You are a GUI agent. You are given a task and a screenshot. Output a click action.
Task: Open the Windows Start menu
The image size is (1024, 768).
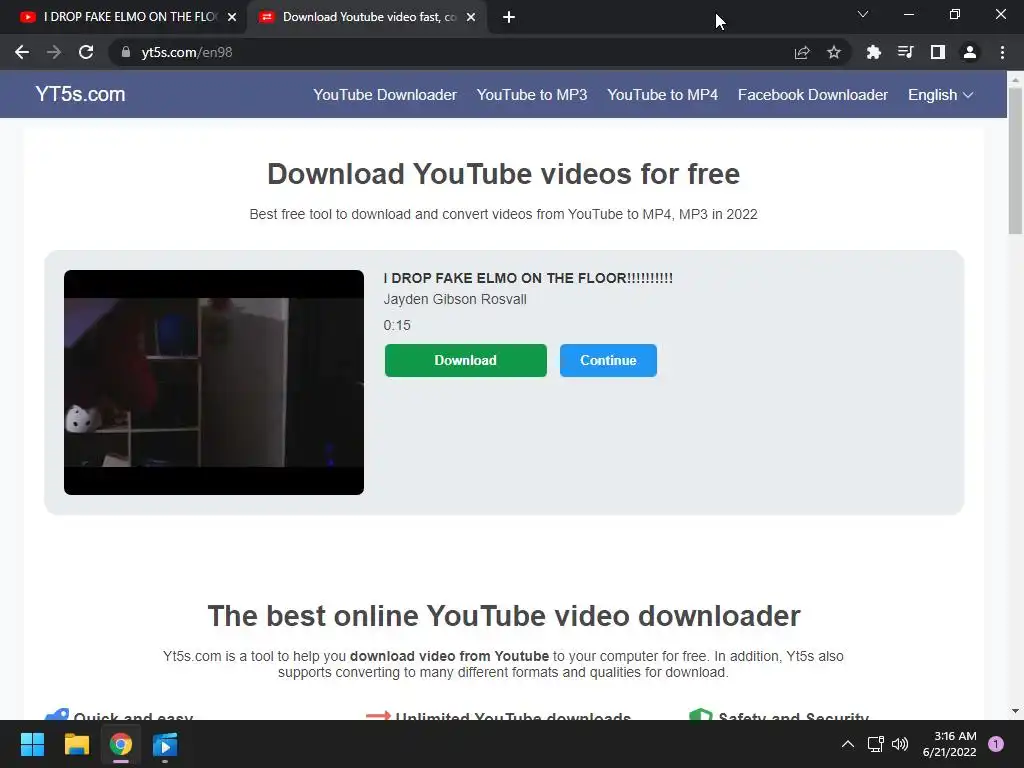[32, 744]
